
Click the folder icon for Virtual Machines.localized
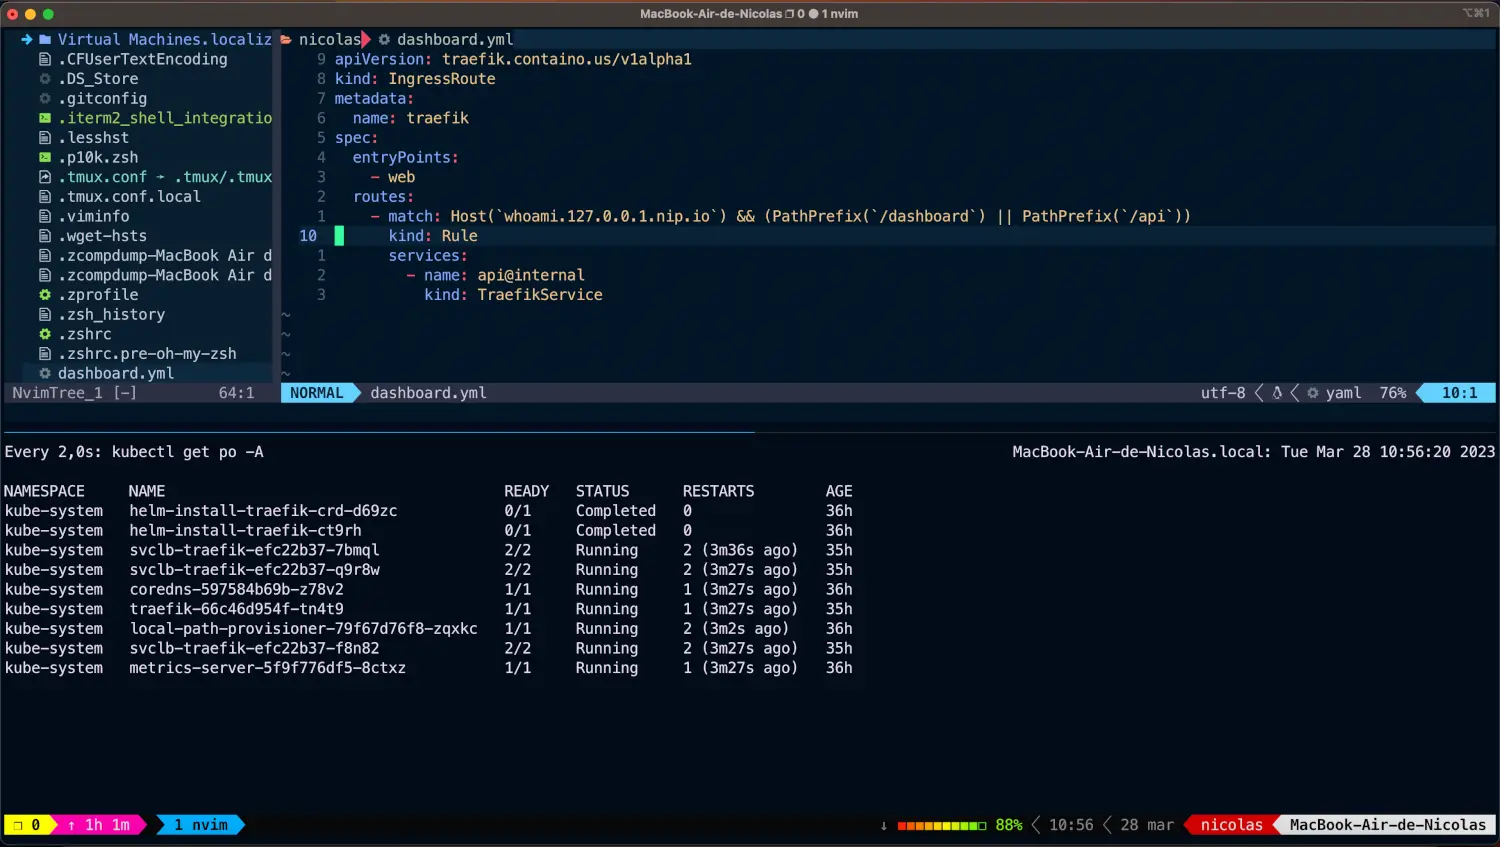(x=45, y=40)
